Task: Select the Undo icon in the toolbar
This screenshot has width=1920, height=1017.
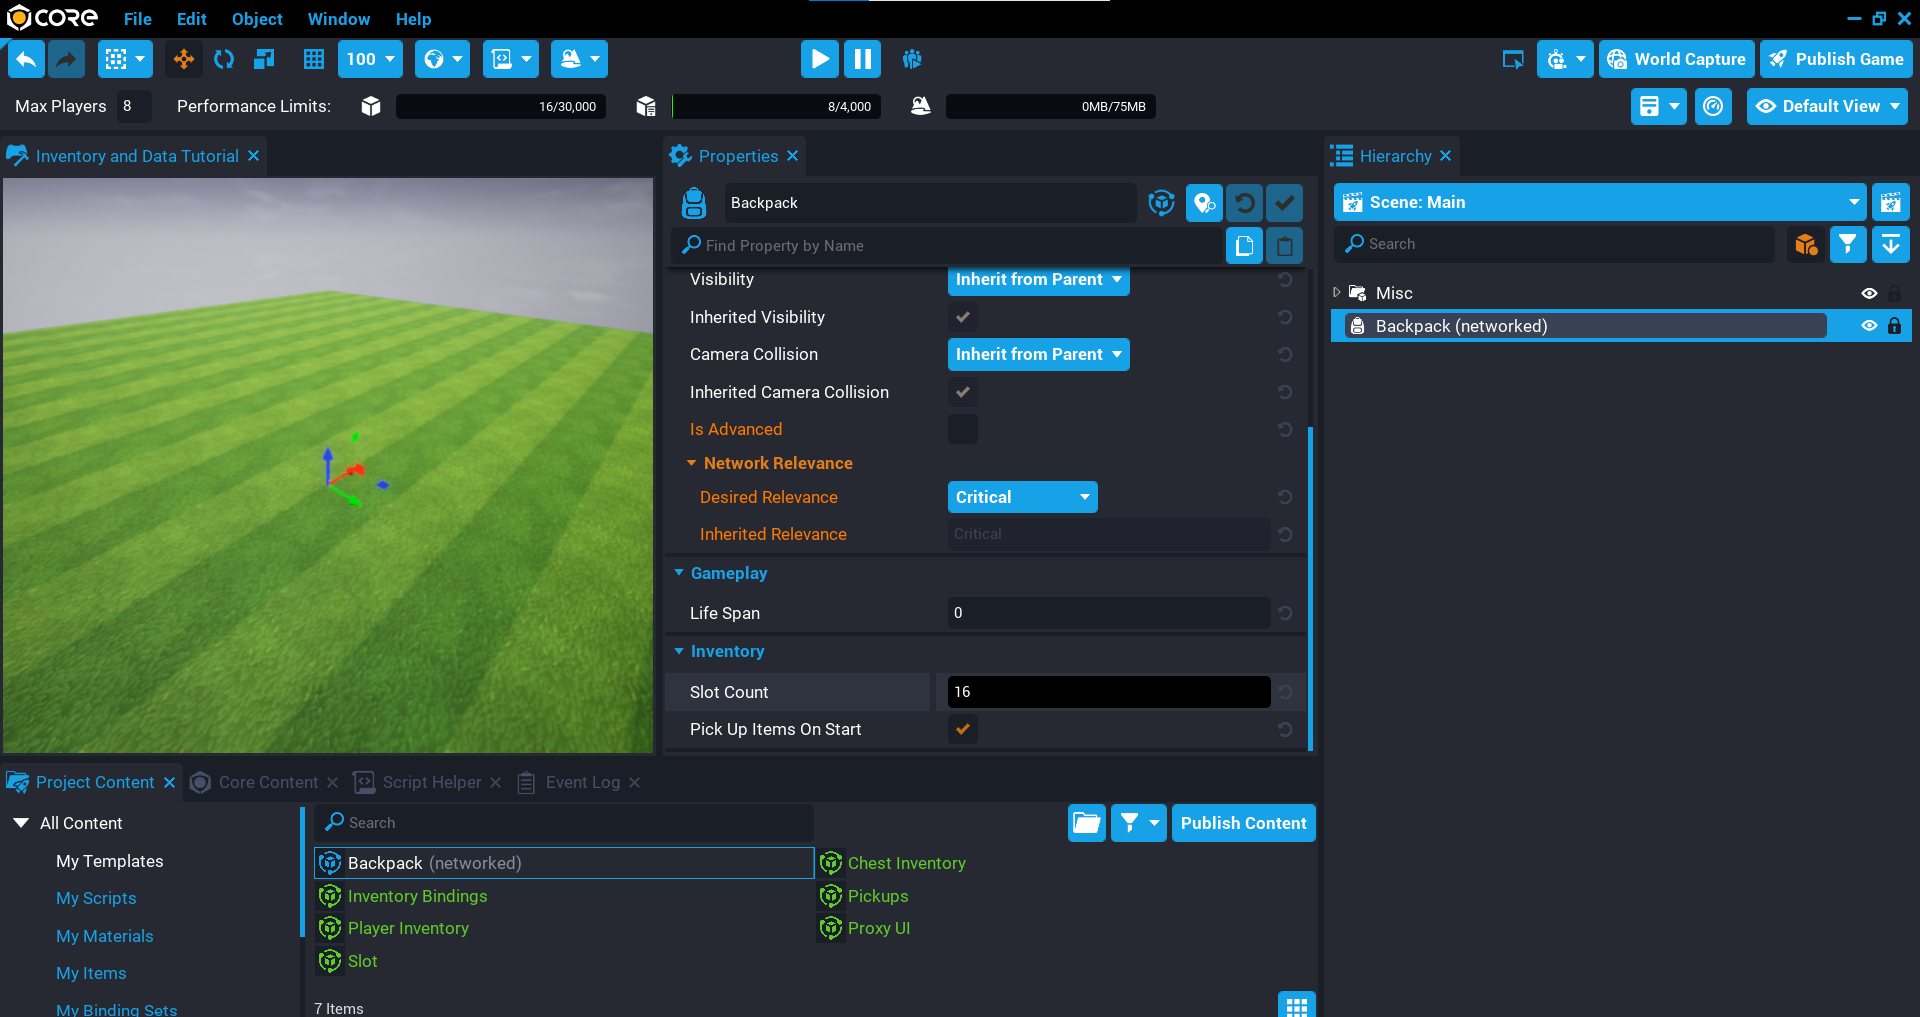Action: coord(25,59)
